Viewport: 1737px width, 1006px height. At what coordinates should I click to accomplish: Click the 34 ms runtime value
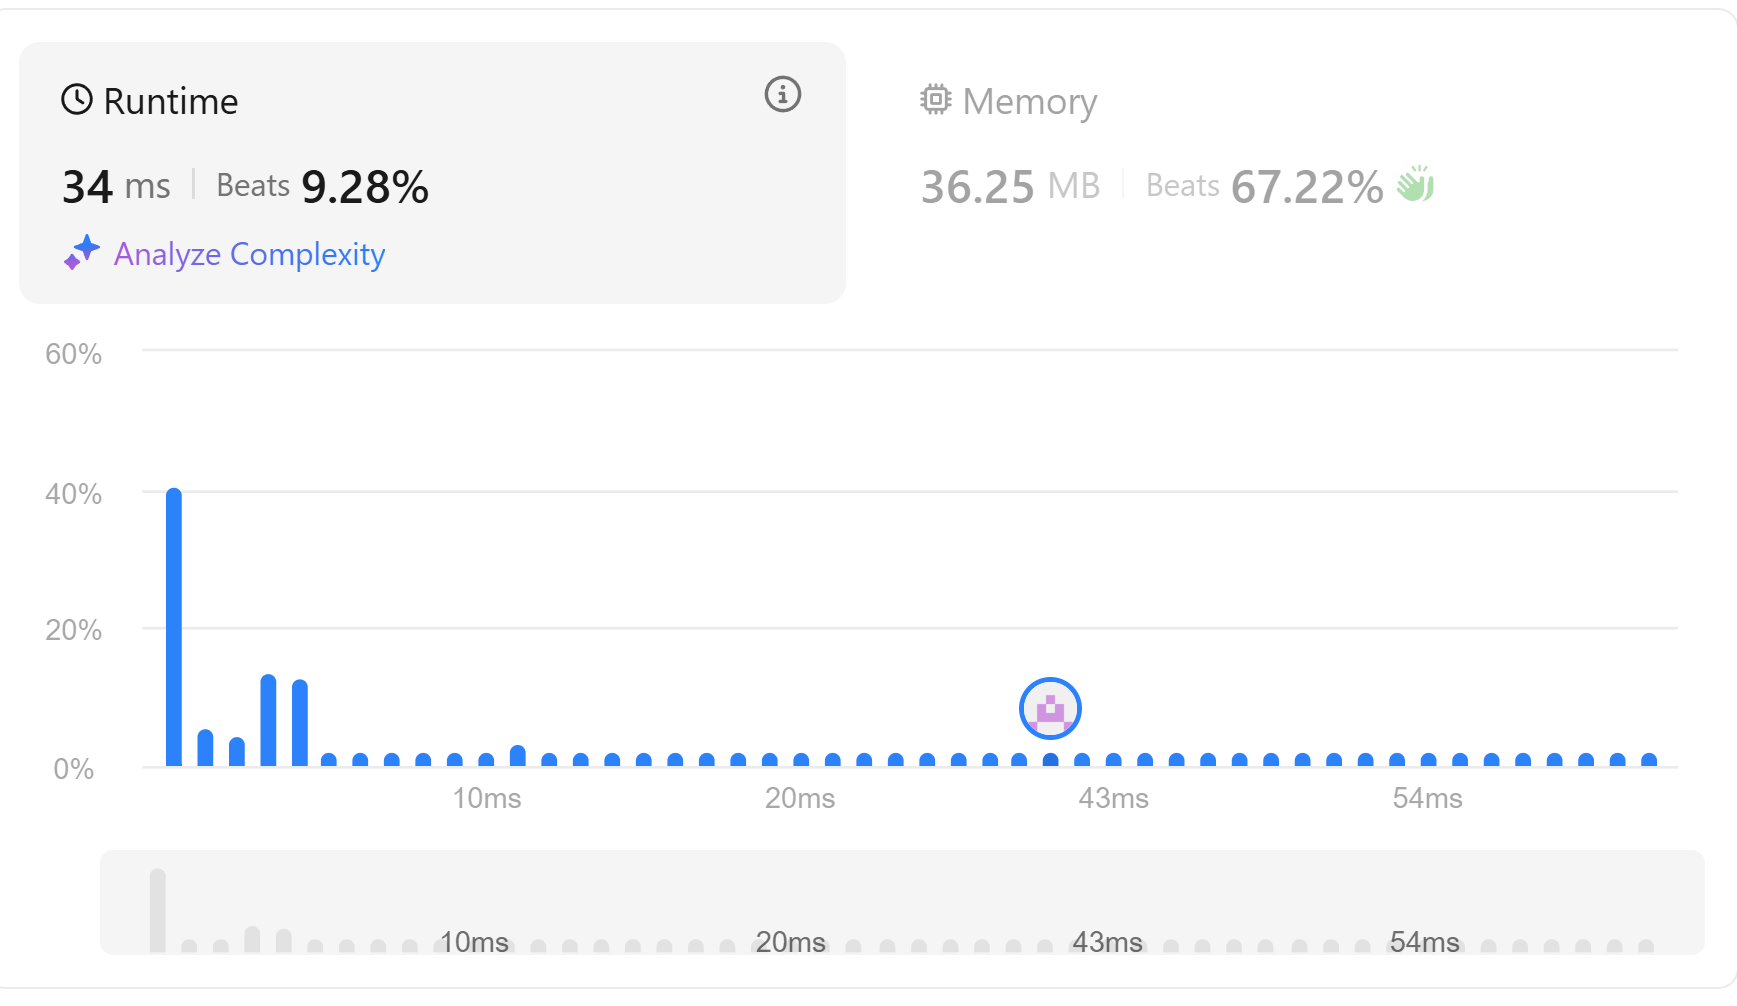116,187
